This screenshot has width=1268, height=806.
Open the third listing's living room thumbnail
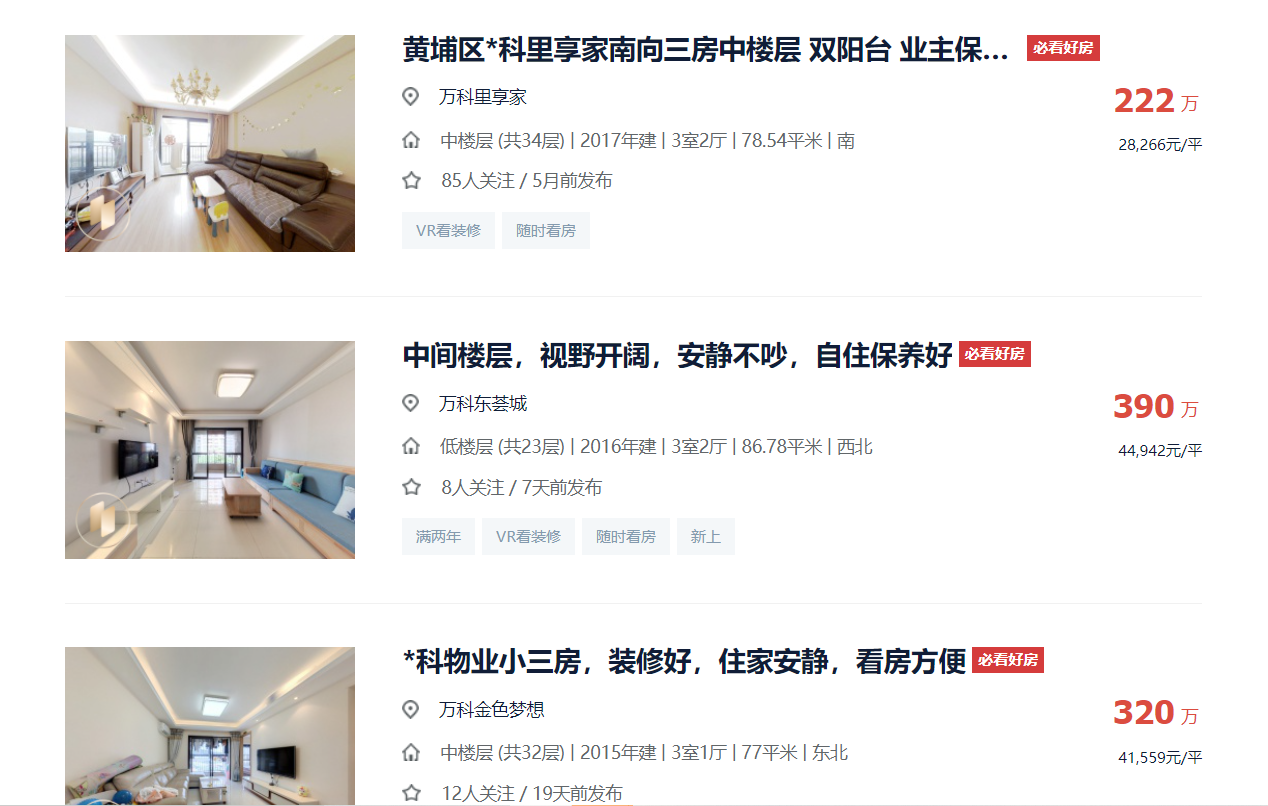[x=210, y=726]
